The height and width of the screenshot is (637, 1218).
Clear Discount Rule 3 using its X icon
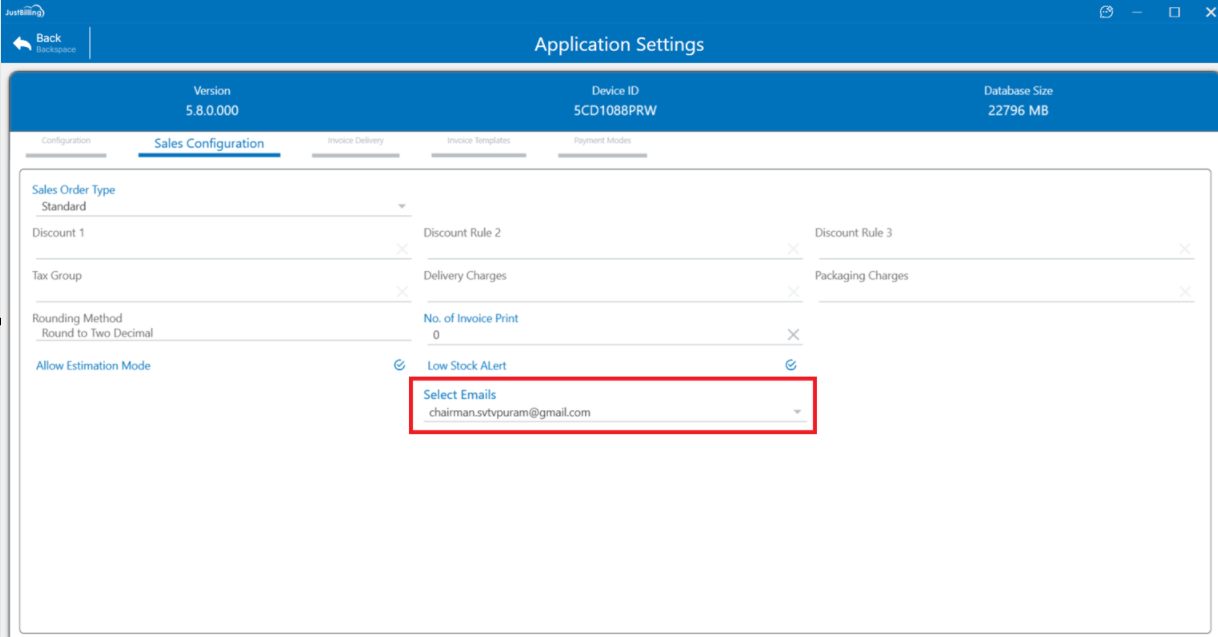click(x=1185, y=249)
